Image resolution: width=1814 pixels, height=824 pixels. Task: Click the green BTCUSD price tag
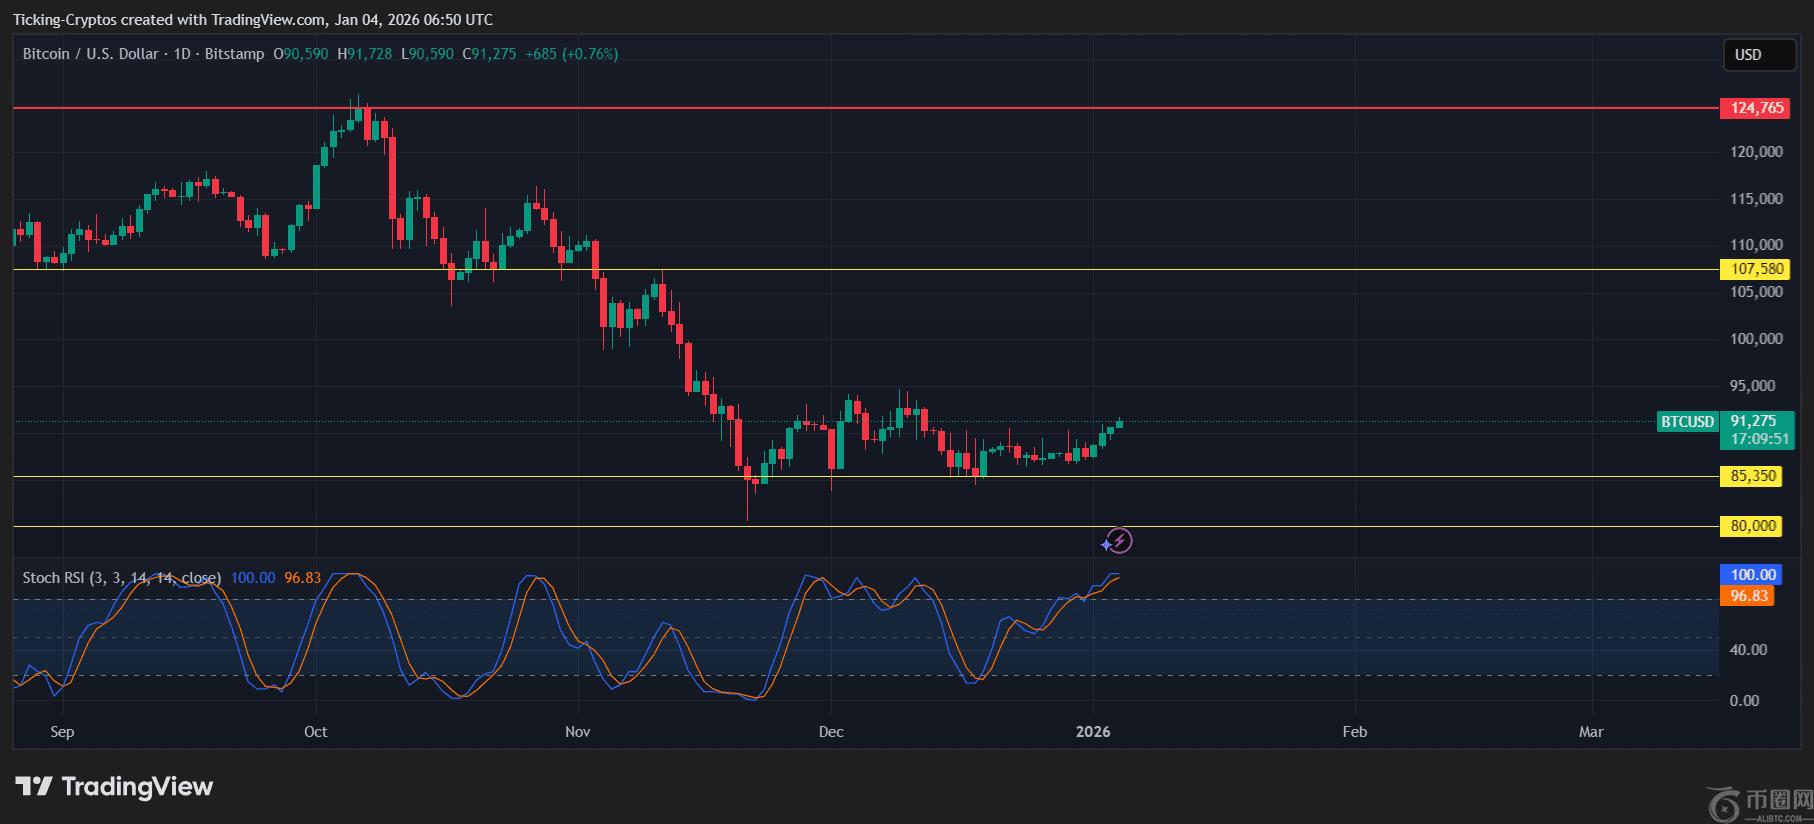1687,422
